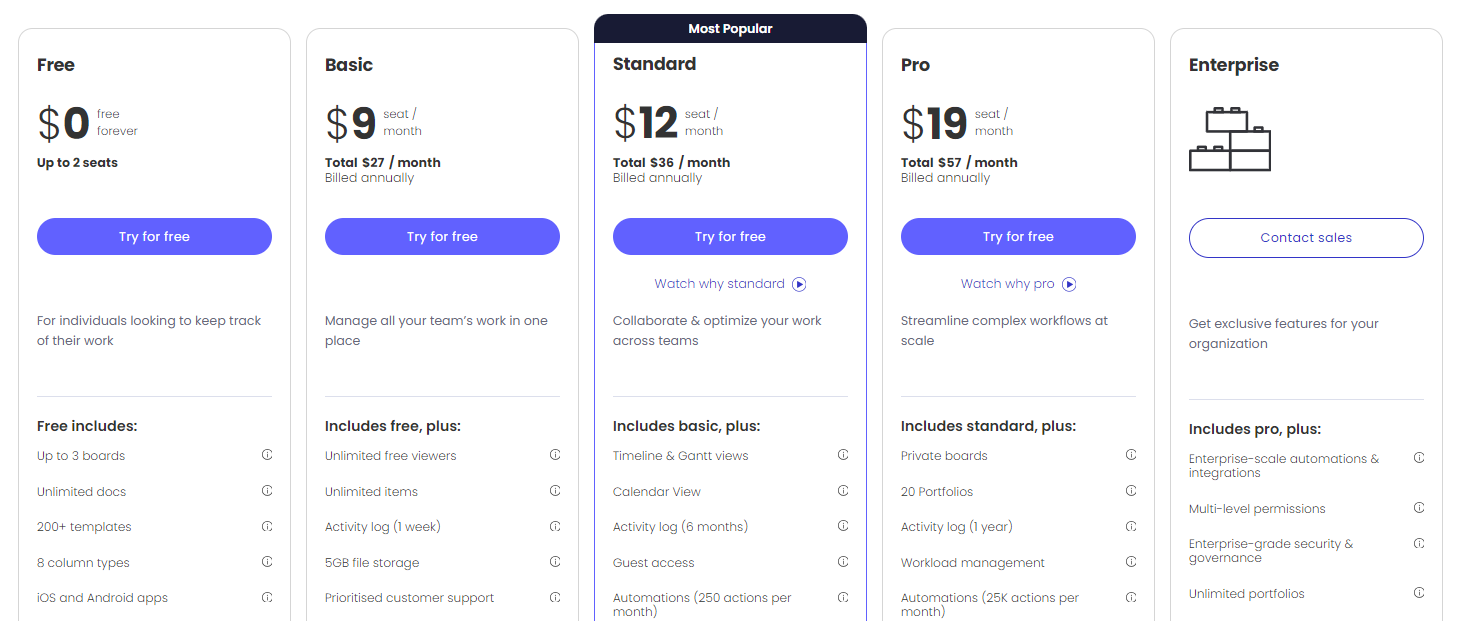Play the Watch why standard video

pyautogui.click(x=730, y=284)
